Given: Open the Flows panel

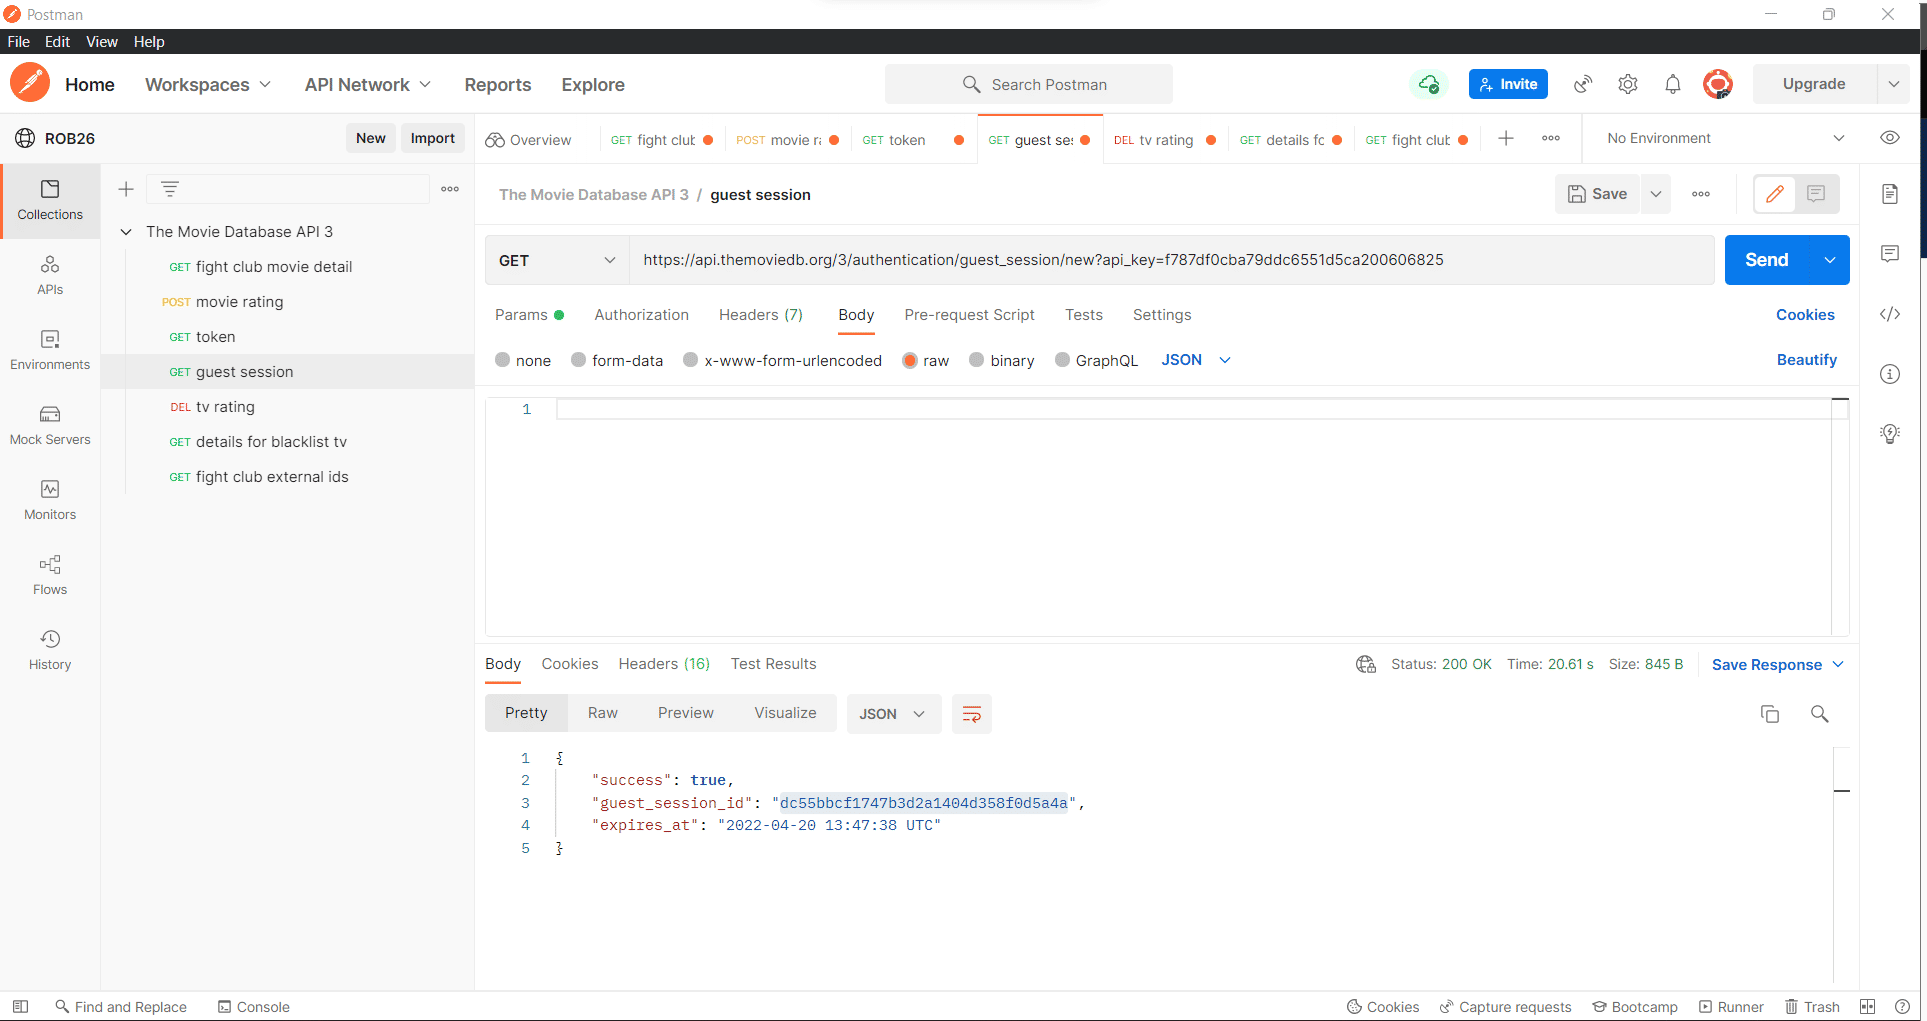Looking at the screenshot, I should click(49, 575).
